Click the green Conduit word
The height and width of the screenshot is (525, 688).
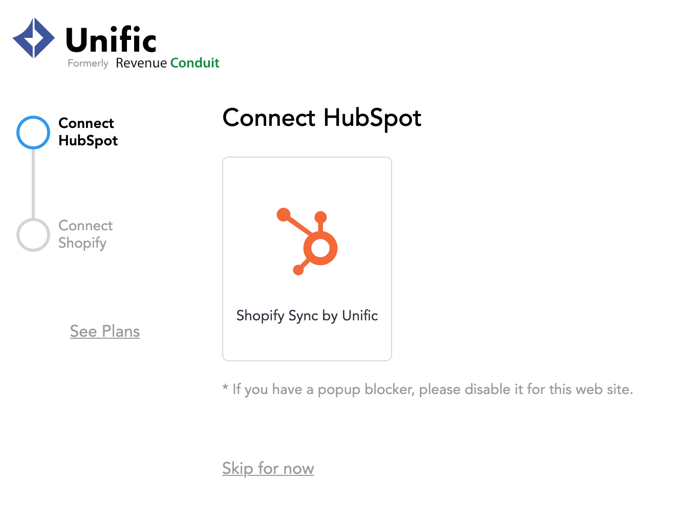(x=194, y=63)
